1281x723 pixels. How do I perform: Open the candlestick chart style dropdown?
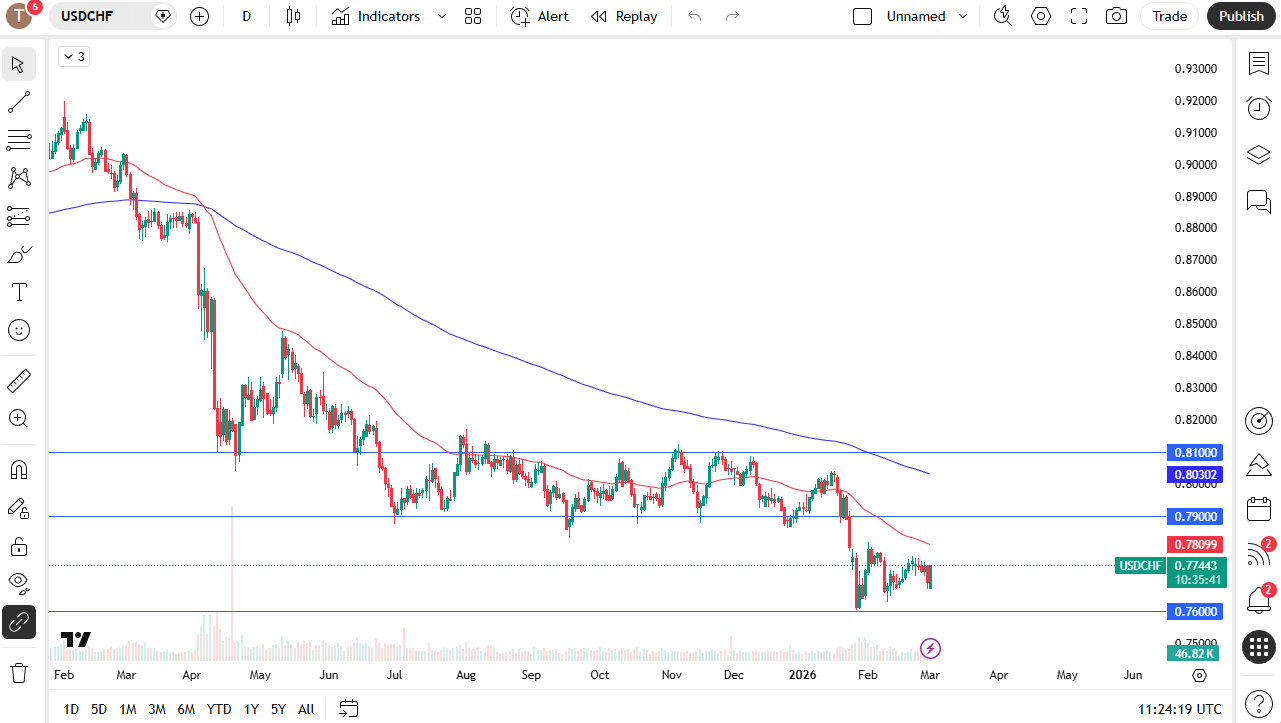click(293, 16)
